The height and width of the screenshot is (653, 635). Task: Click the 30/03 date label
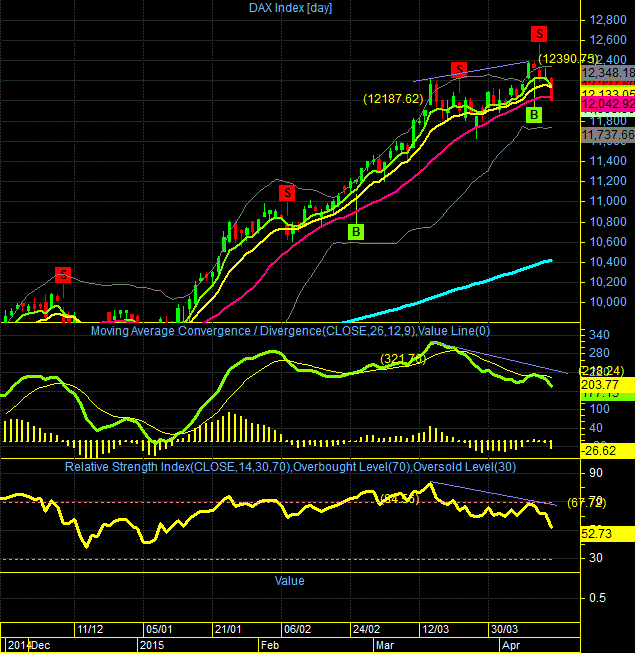505,629
